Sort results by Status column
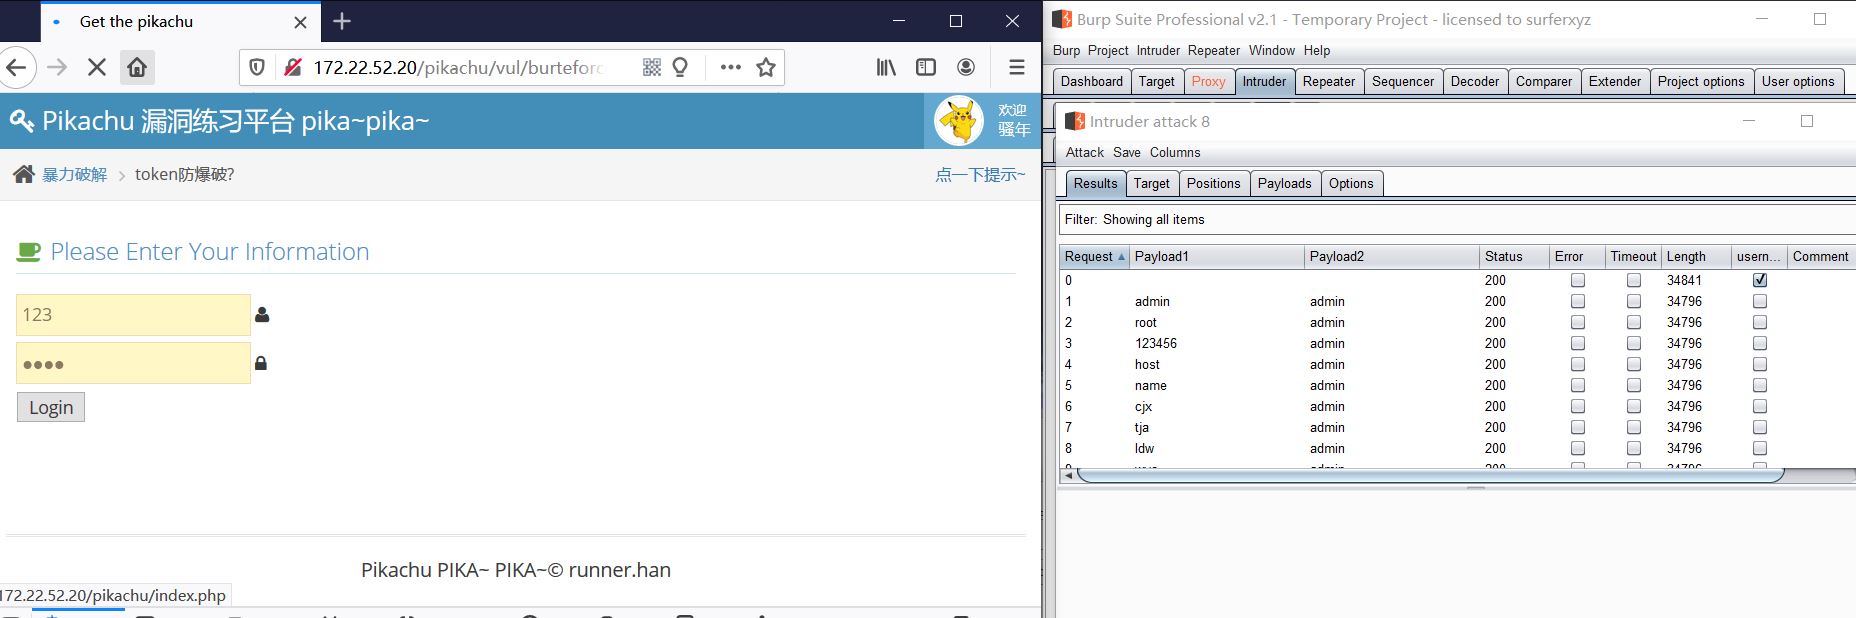The image size is (1856, 618). [x=1514, y=256]
